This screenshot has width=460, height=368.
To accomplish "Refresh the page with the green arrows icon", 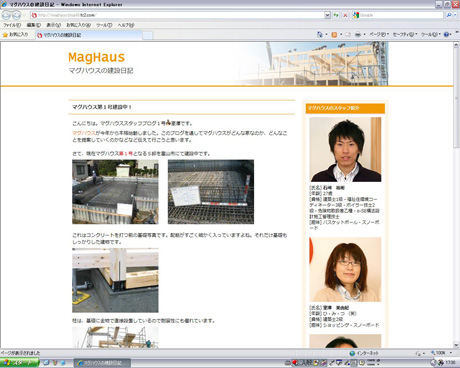I will click(336, 15).
